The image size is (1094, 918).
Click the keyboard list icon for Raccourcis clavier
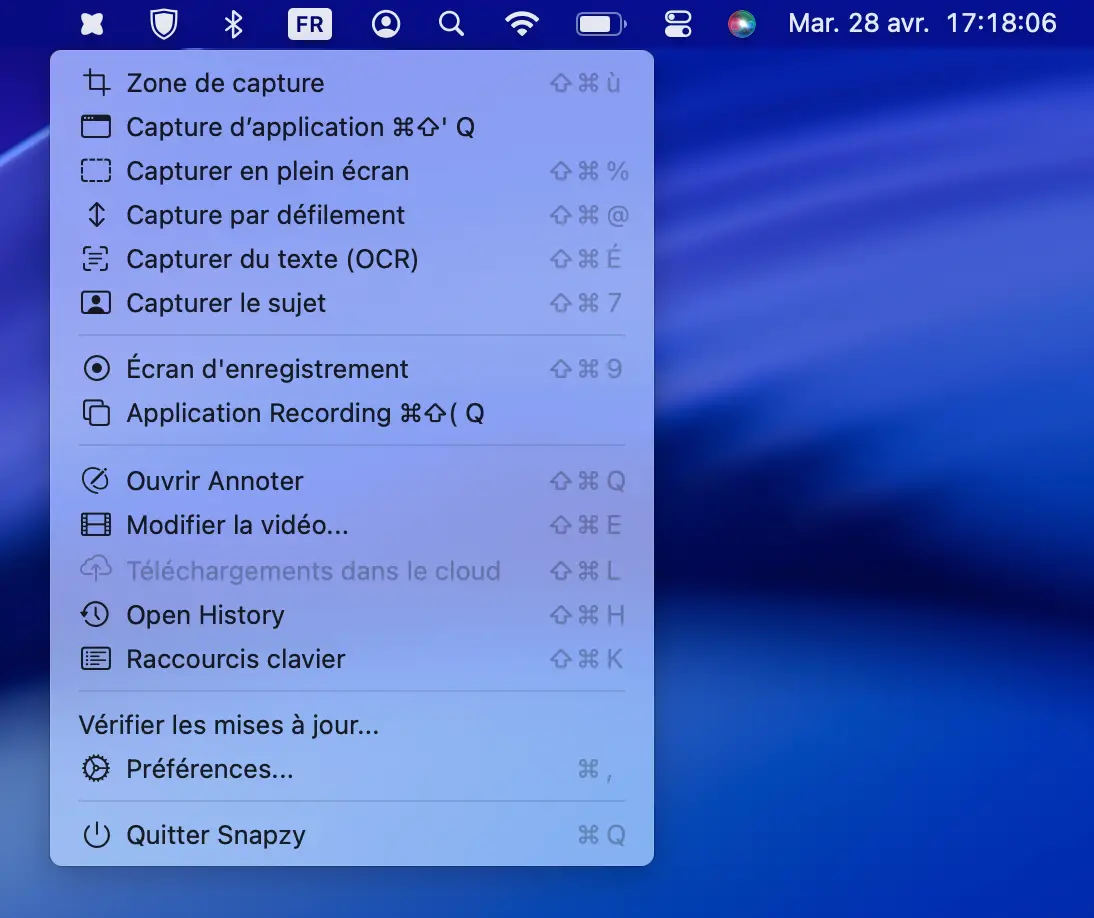coord(96,659)
